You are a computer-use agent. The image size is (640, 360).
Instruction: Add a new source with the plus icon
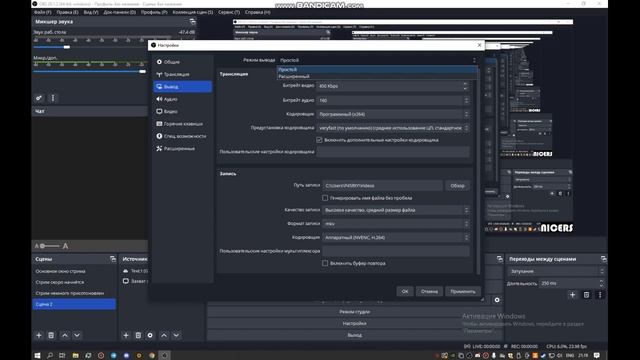[126, 335]
